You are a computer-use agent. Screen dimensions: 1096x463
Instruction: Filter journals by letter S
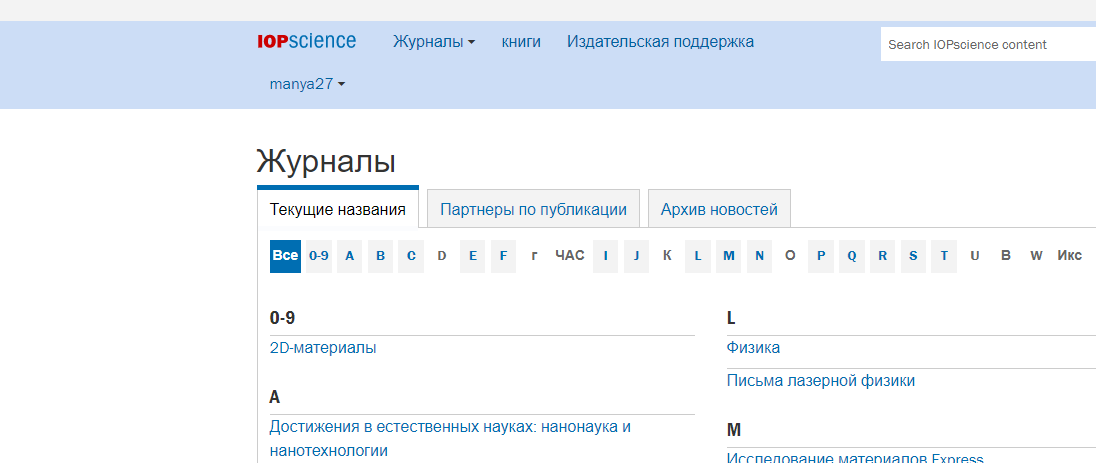click(x=913, y=256)
